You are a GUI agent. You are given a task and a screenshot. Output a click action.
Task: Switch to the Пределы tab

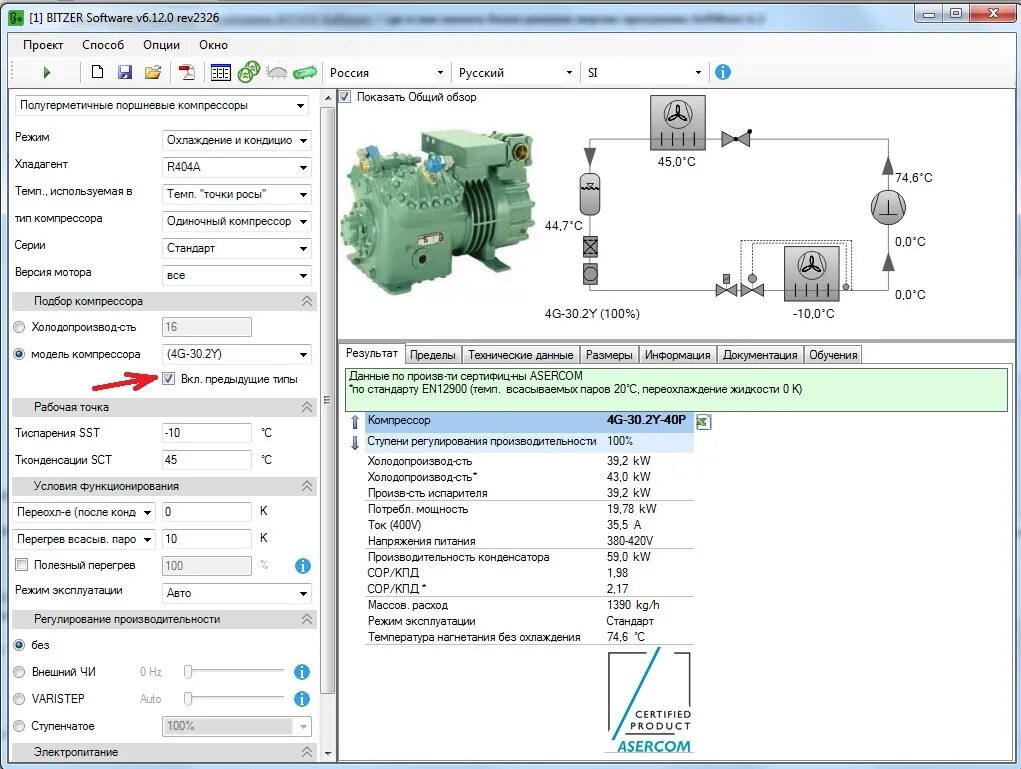(x=433, y=355)
